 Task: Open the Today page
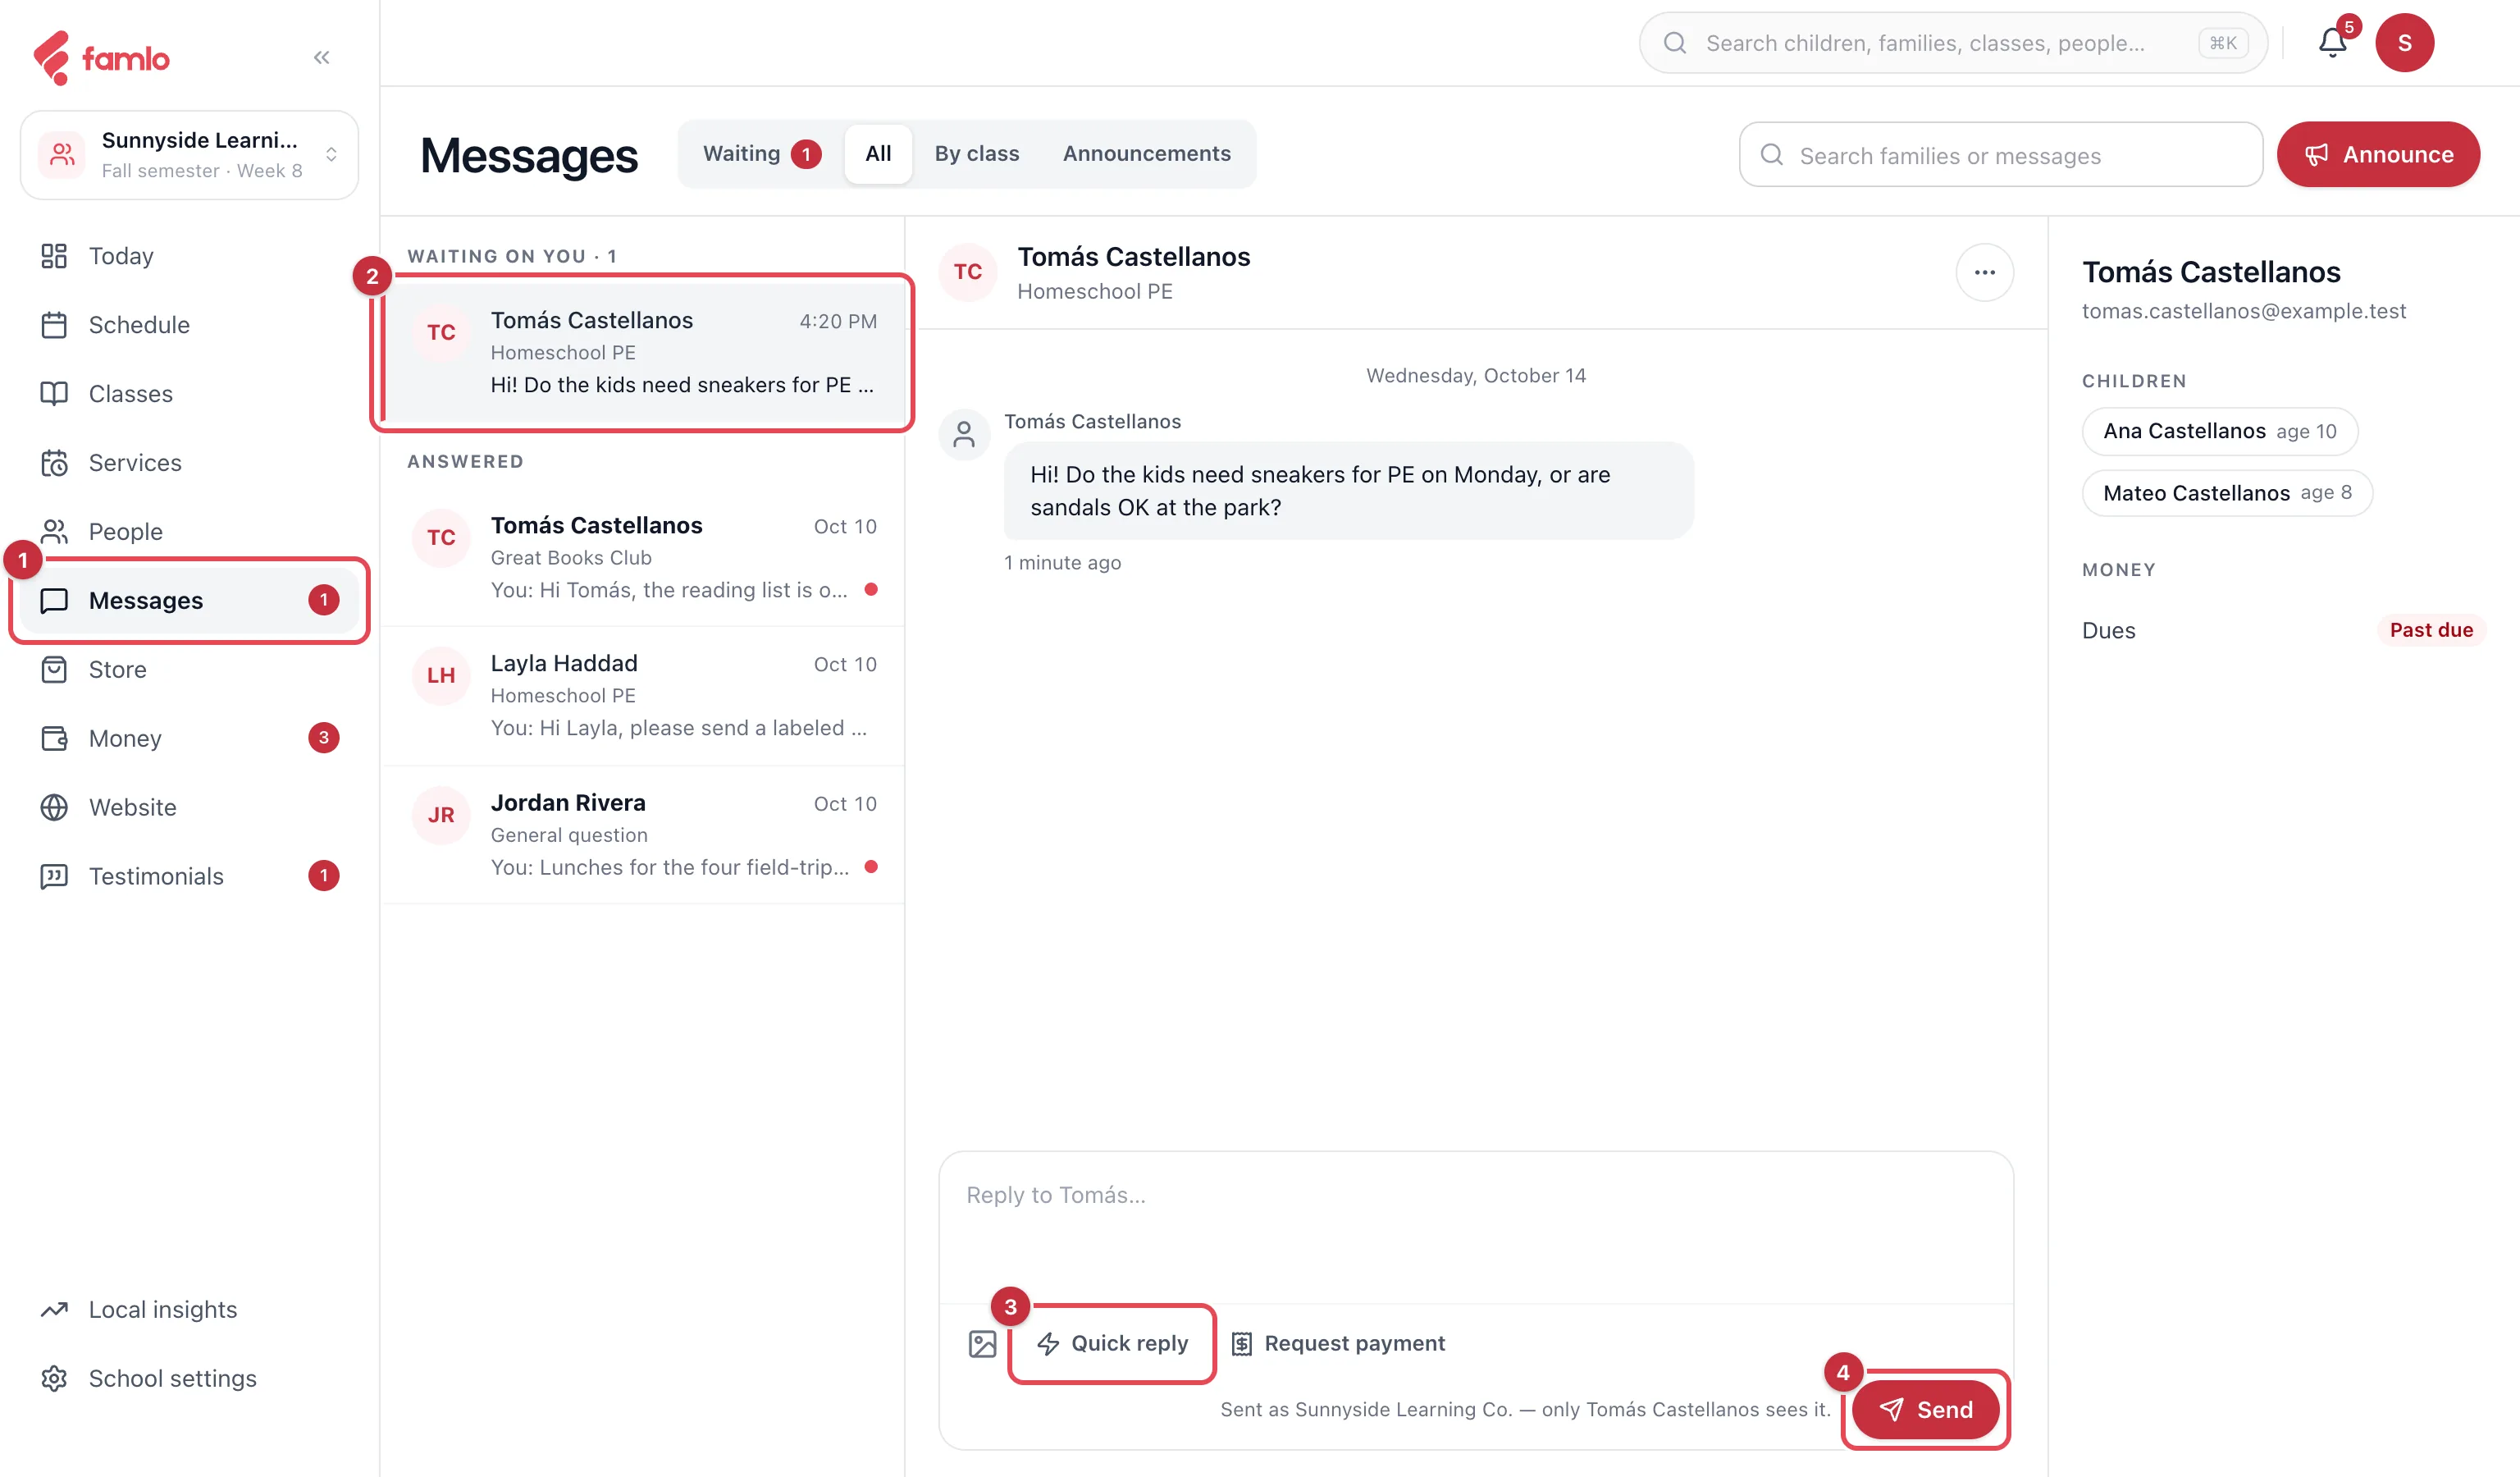point(189,256)
